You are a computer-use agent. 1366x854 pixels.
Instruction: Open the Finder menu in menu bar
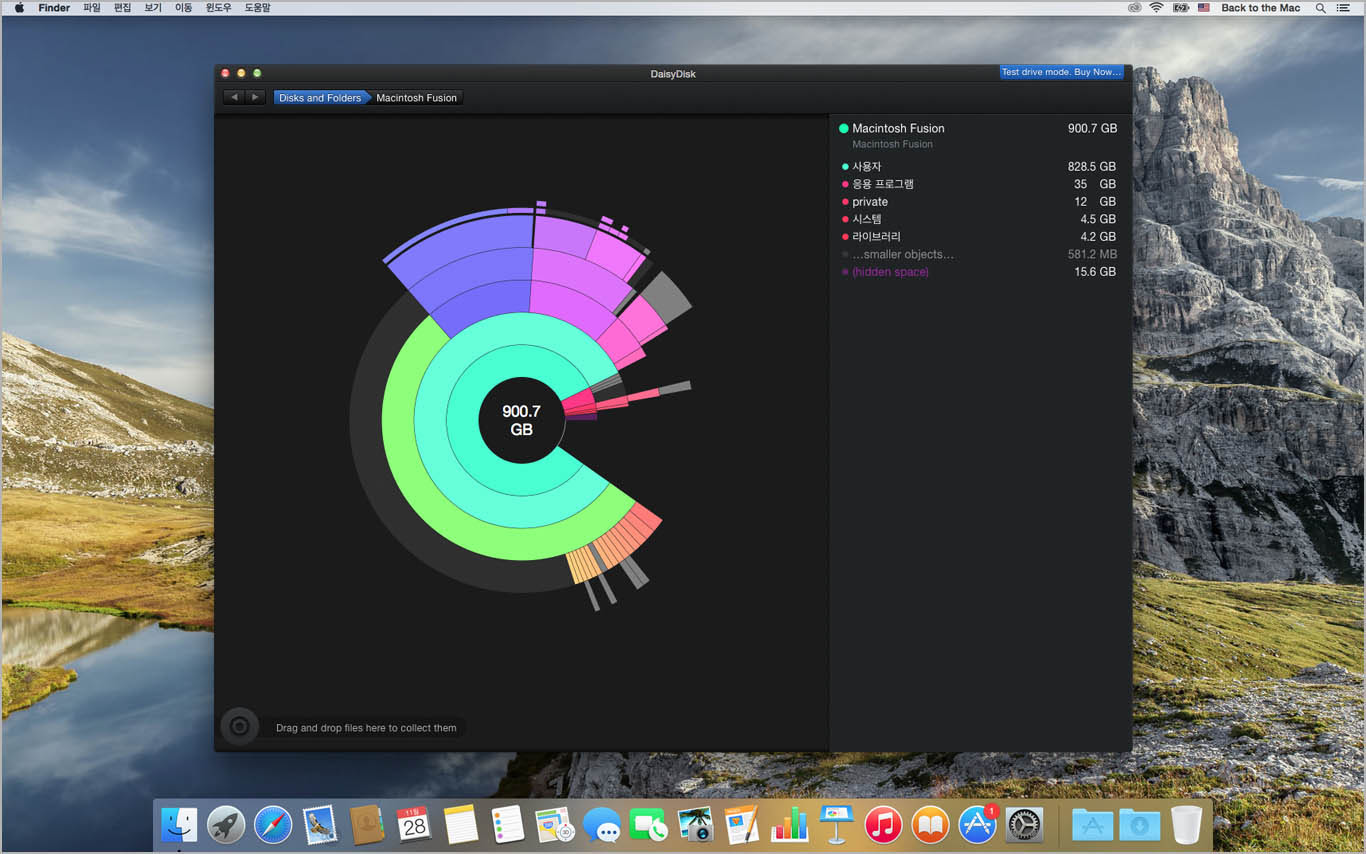pos(54,8)
